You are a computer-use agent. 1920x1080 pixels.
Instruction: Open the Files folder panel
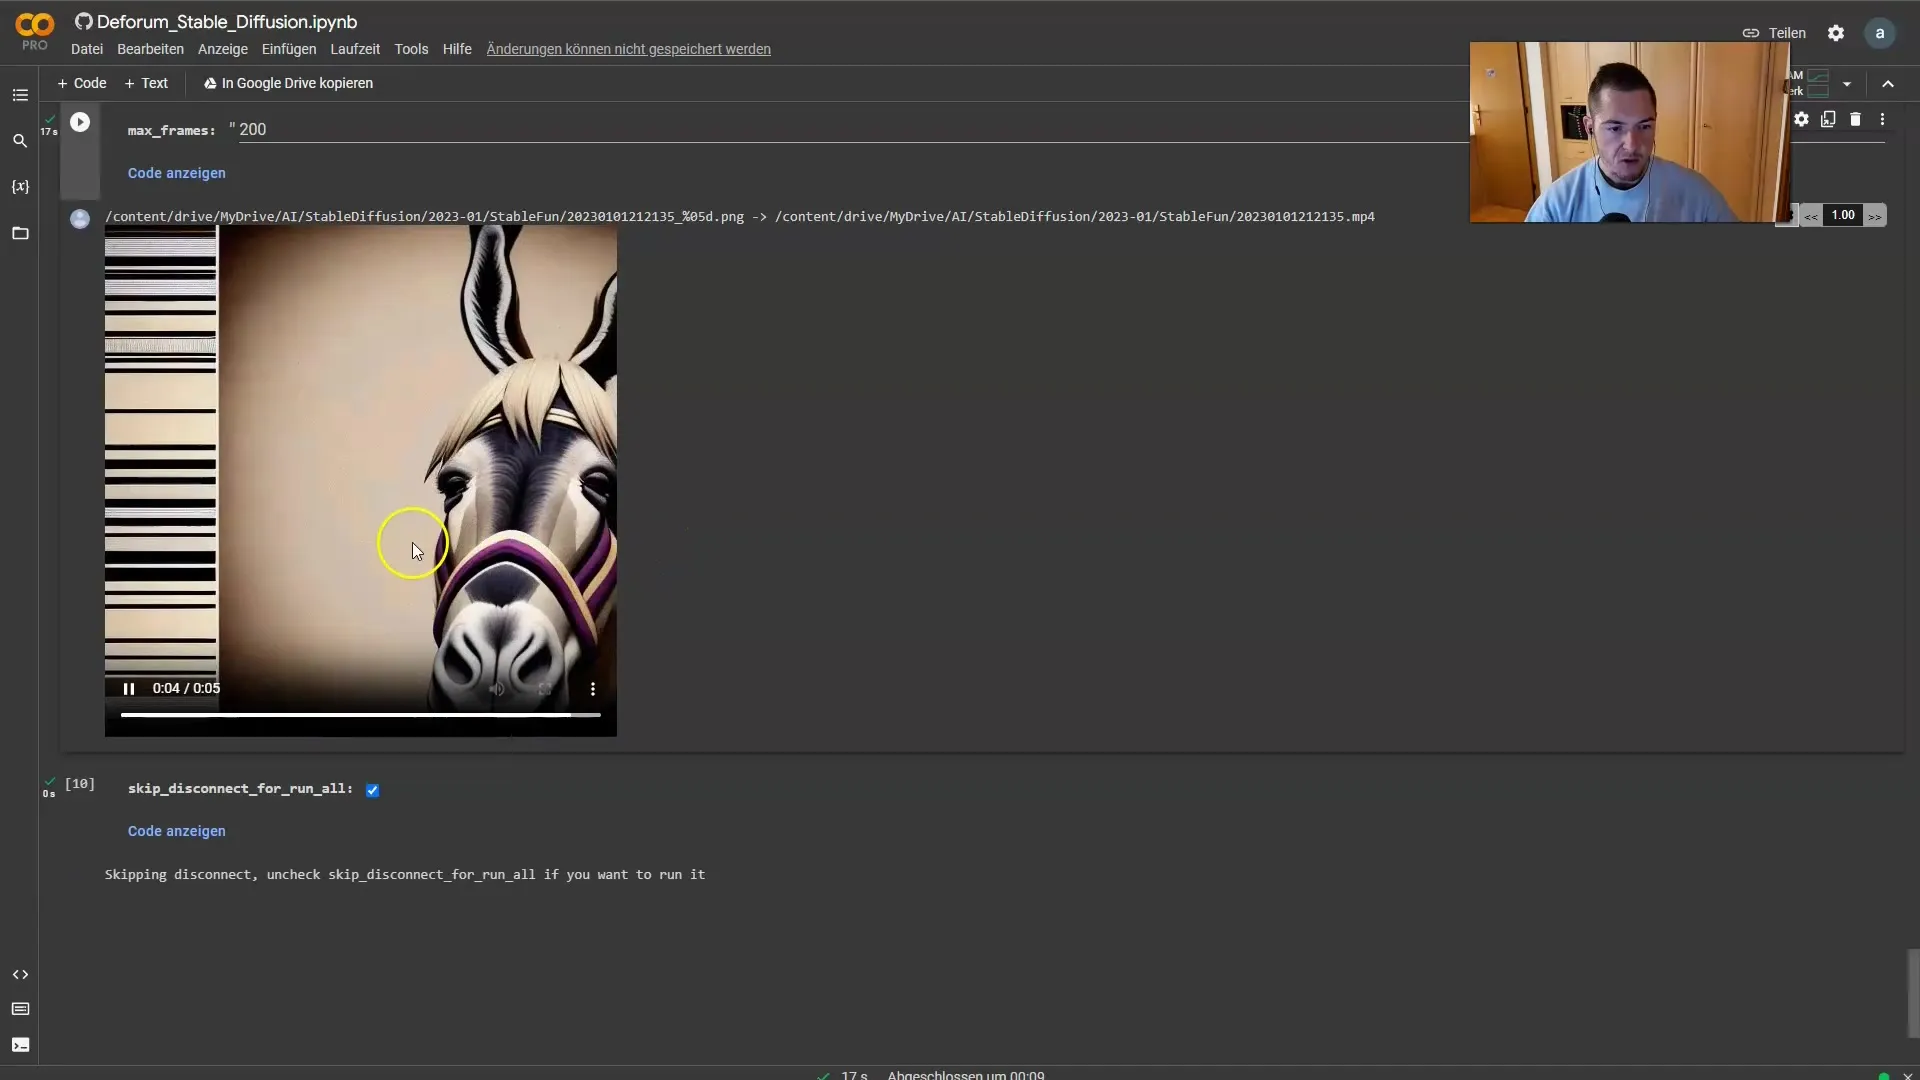tap(20, 233)
